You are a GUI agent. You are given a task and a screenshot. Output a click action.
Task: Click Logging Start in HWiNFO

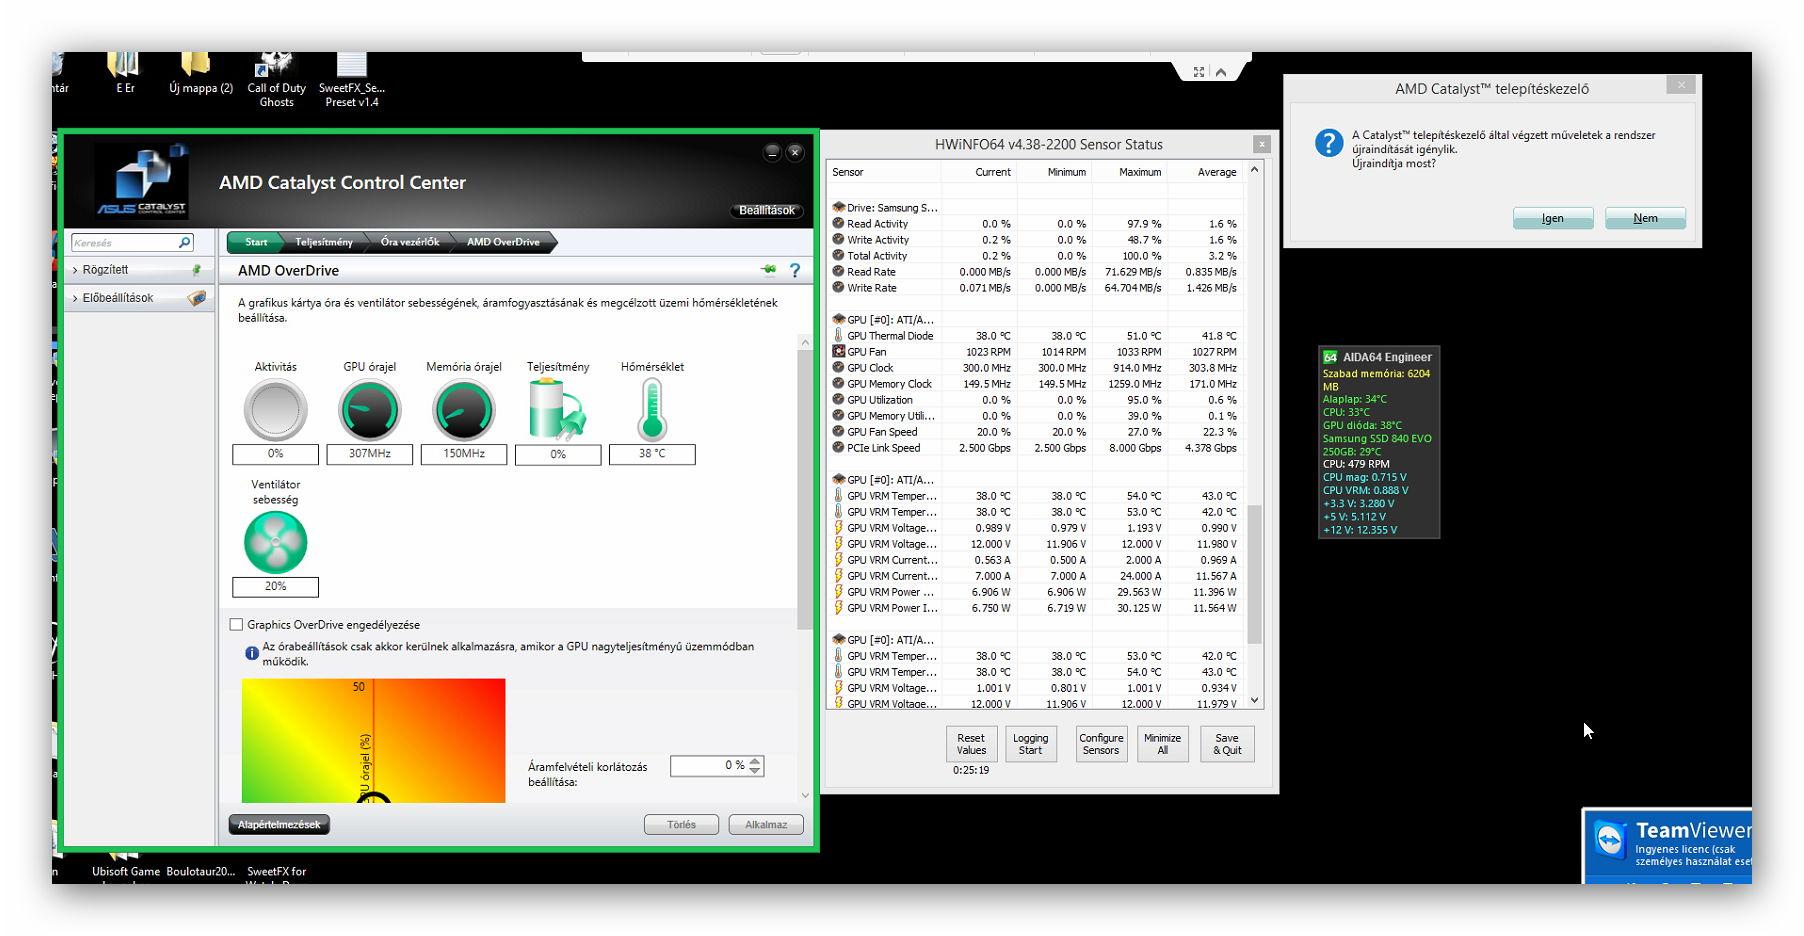click(1030, 744)
